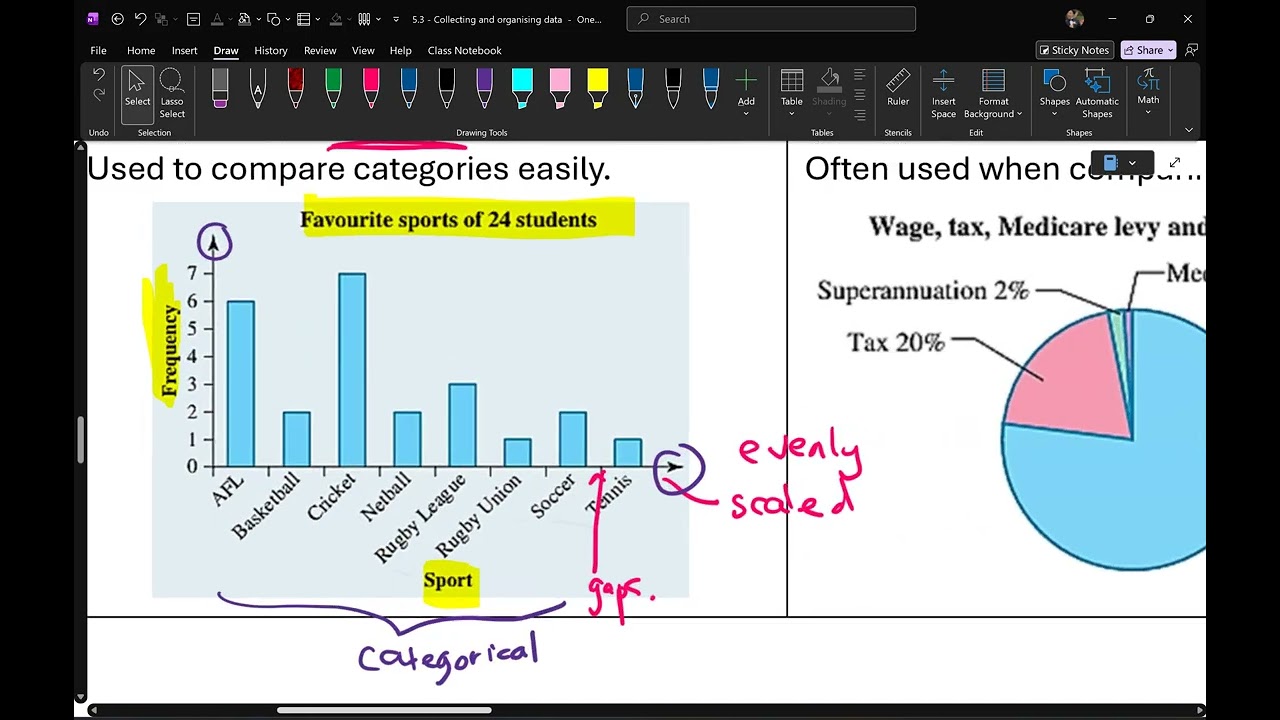Select the yellow highlighter
This screenshot has width=1280, height=720.
597,88
